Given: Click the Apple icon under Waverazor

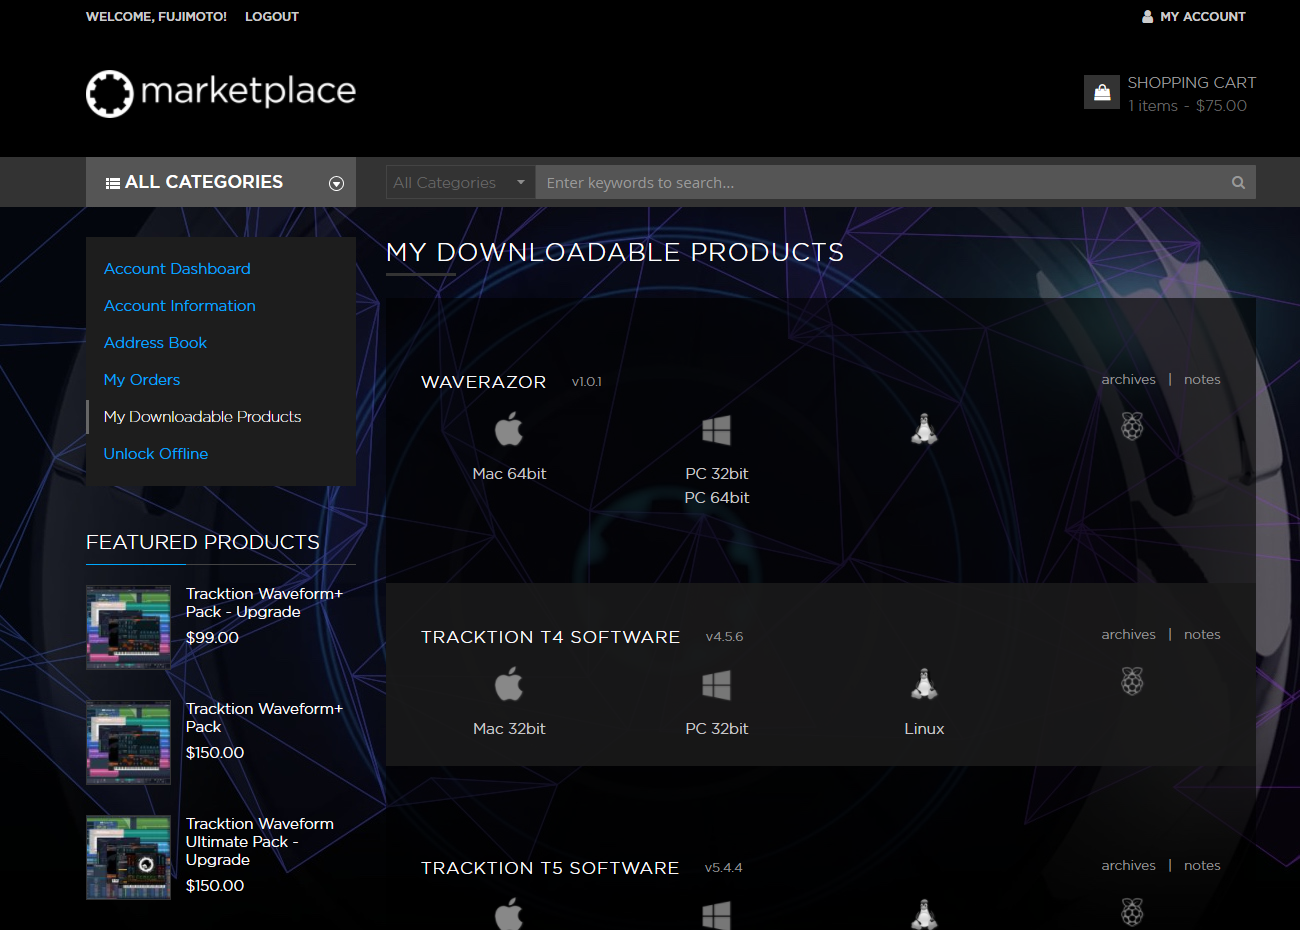Looking at the screenshot, I should [509, 429].
